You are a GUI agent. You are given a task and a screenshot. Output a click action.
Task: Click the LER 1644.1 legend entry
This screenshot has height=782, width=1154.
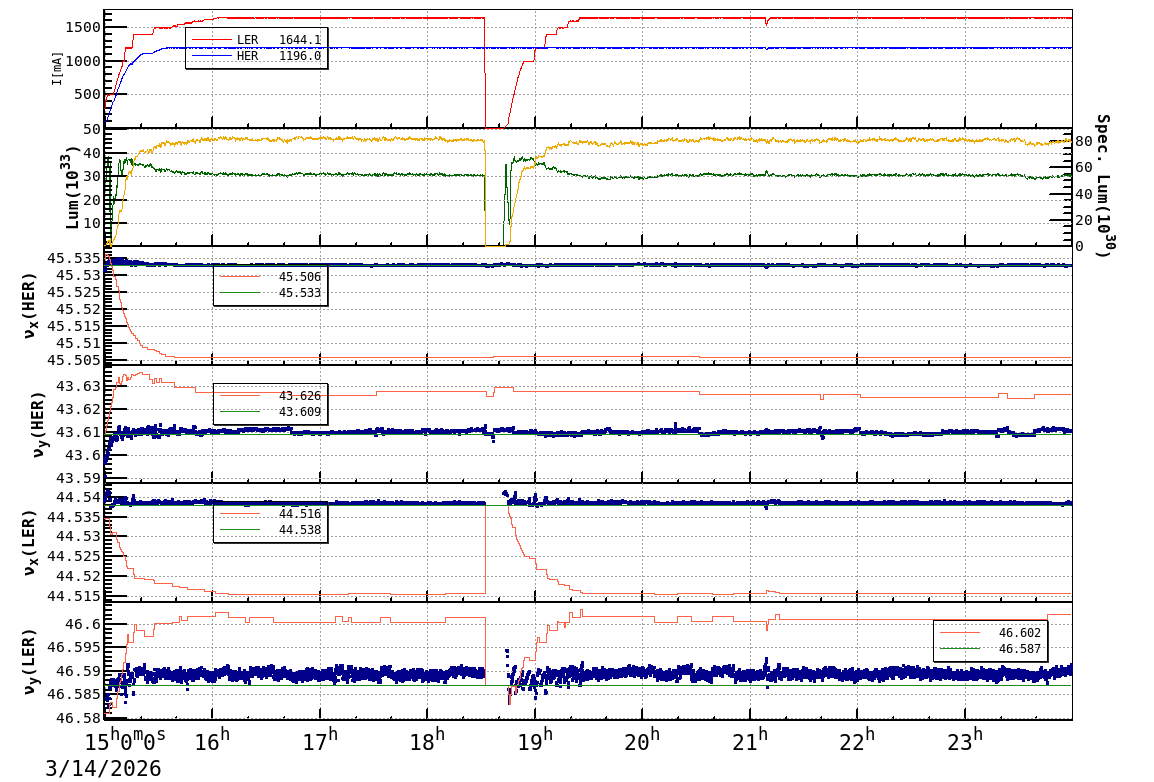pyautogui.click(x=256, y=40)
